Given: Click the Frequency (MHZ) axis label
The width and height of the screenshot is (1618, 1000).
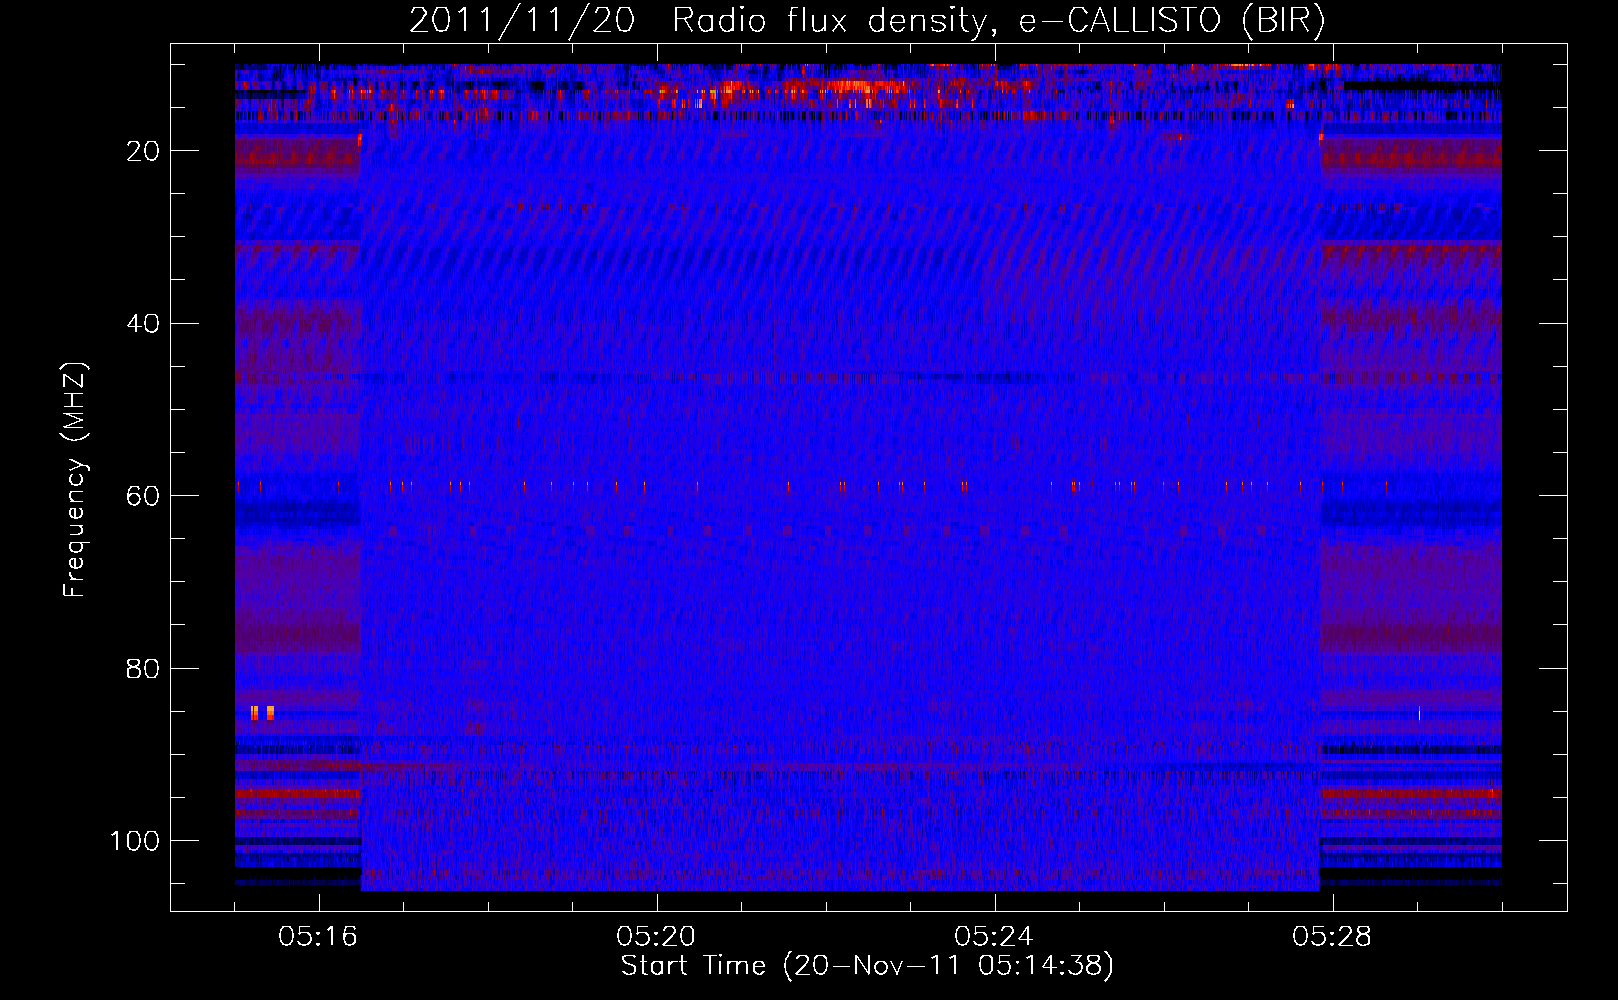Looking at the screenshot, I should click(75, 480).
